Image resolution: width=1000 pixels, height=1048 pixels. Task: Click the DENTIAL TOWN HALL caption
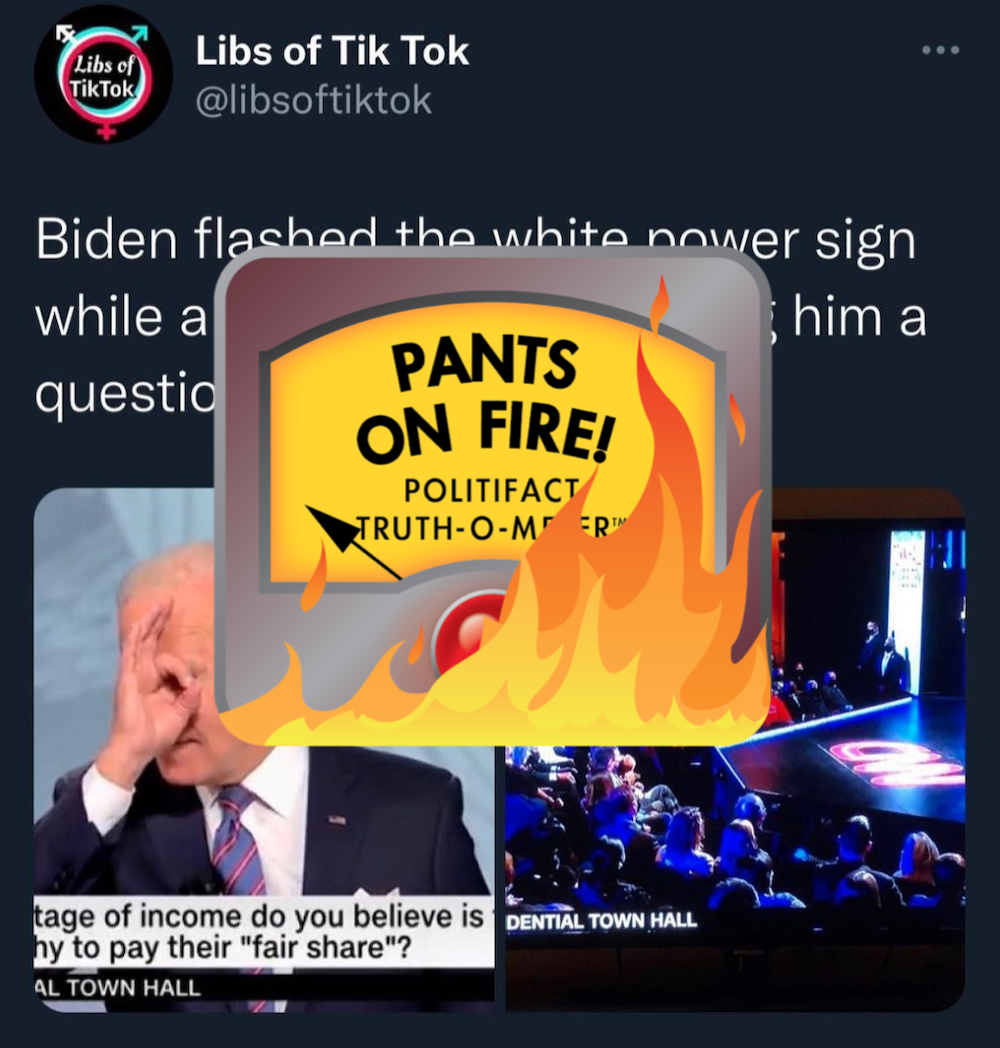[x=602, y=921]
